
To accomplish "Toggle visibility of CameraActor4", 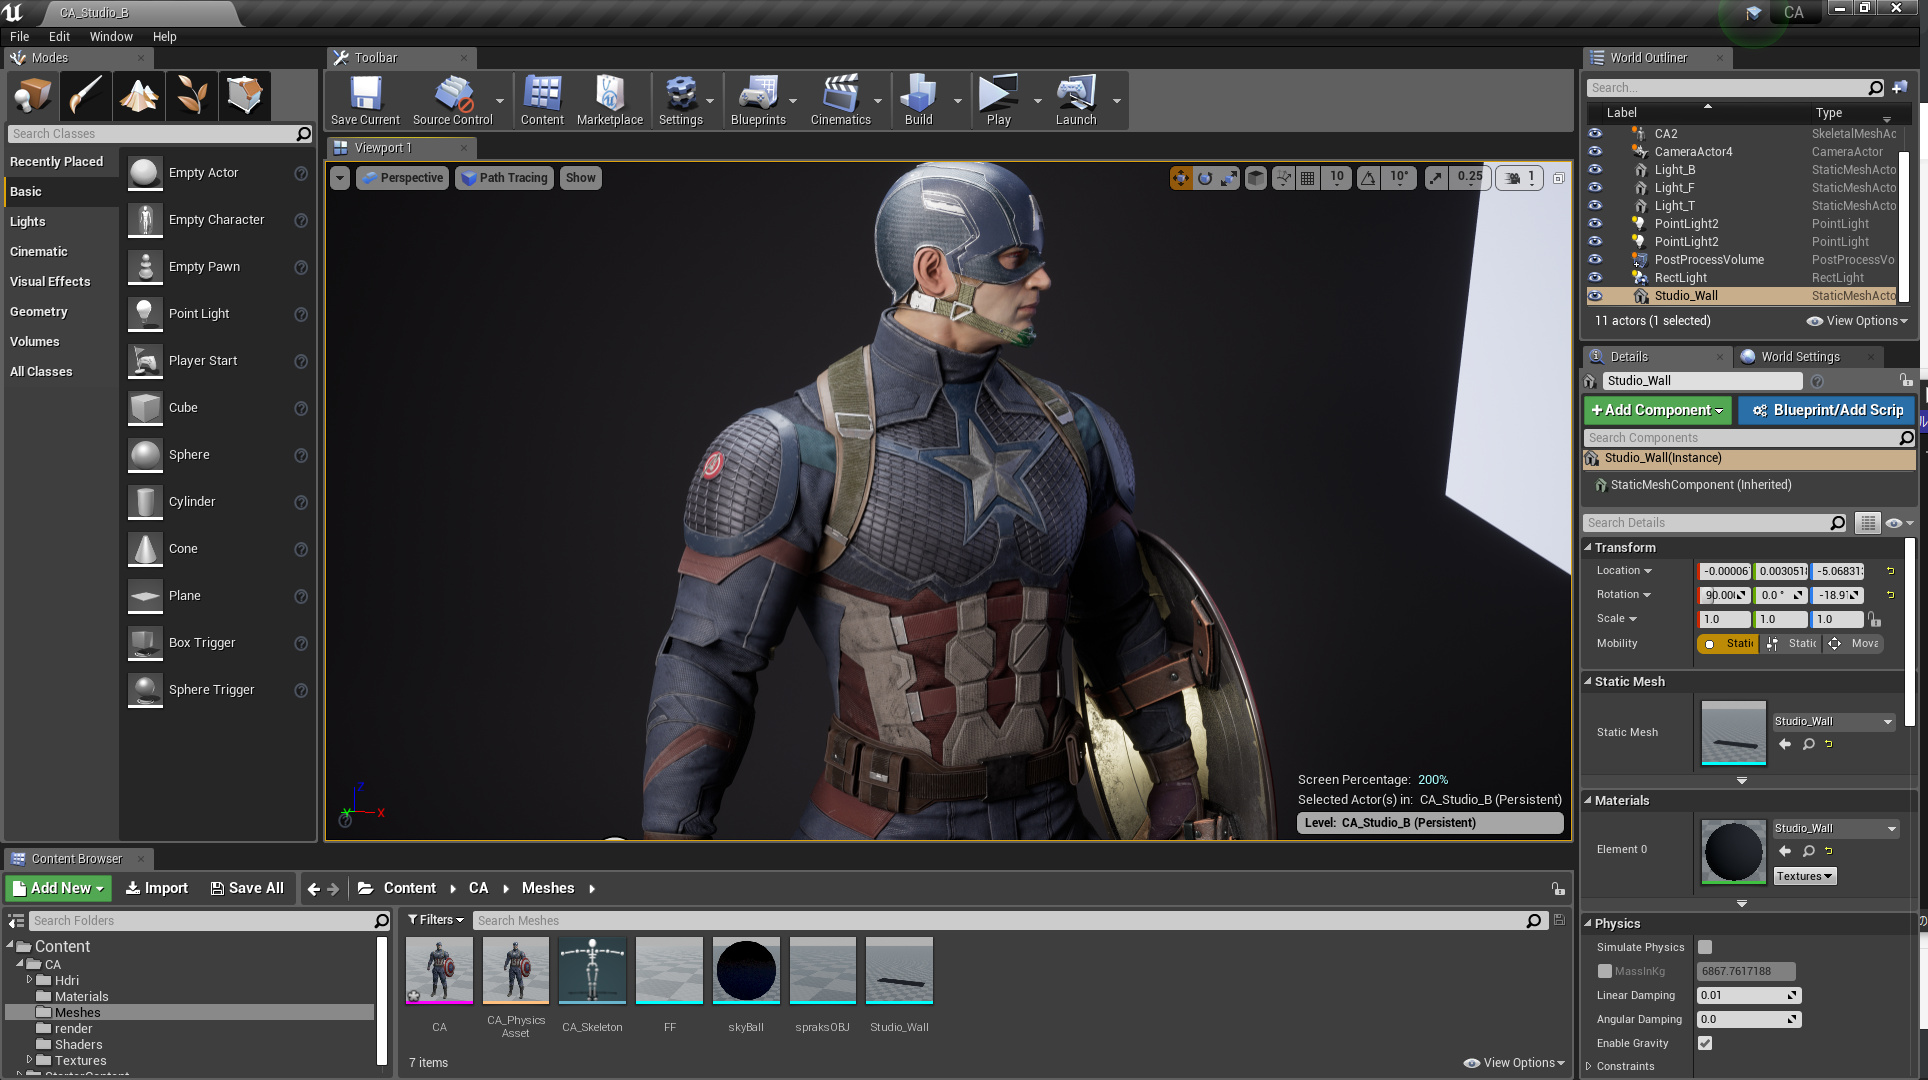I will [1595, 151].
